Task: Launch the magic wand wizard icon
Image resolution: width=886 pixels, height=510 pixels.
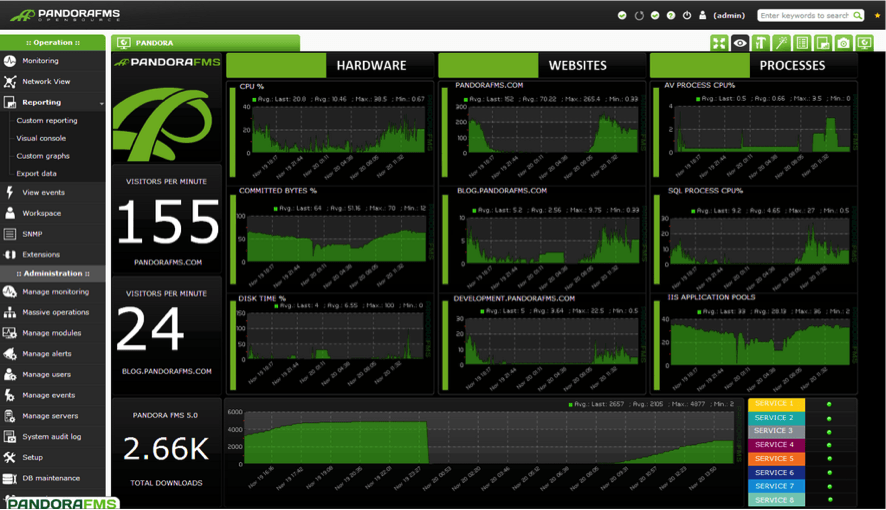Action: [x=781, y=43]
